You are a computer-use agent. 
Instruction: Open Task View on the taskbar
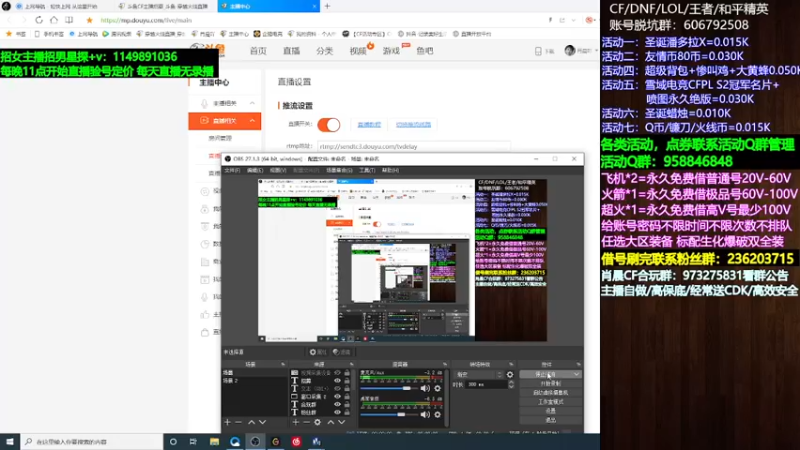193,442
